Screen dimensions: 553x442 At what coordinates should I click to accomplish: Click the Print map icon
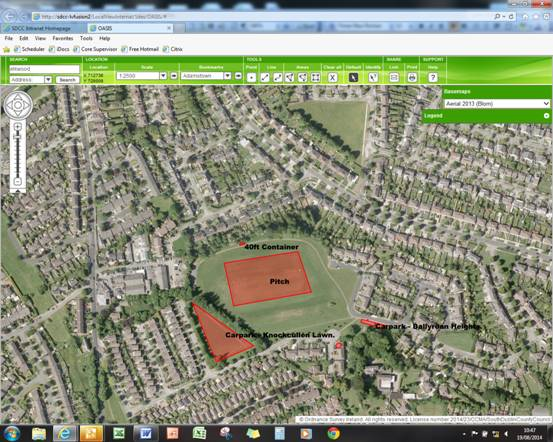click(412, 78)
